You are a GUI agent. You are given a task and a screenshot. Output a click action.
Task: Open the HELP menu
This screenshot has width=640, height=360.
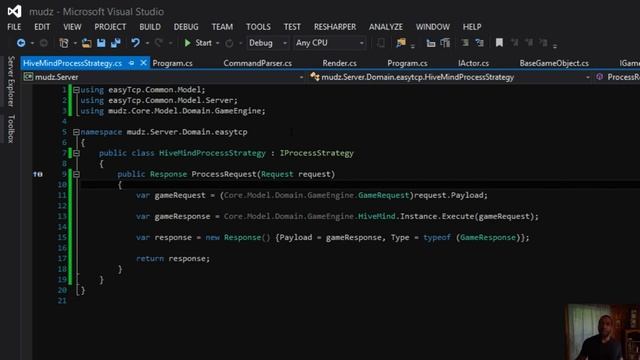click(472, 27)
